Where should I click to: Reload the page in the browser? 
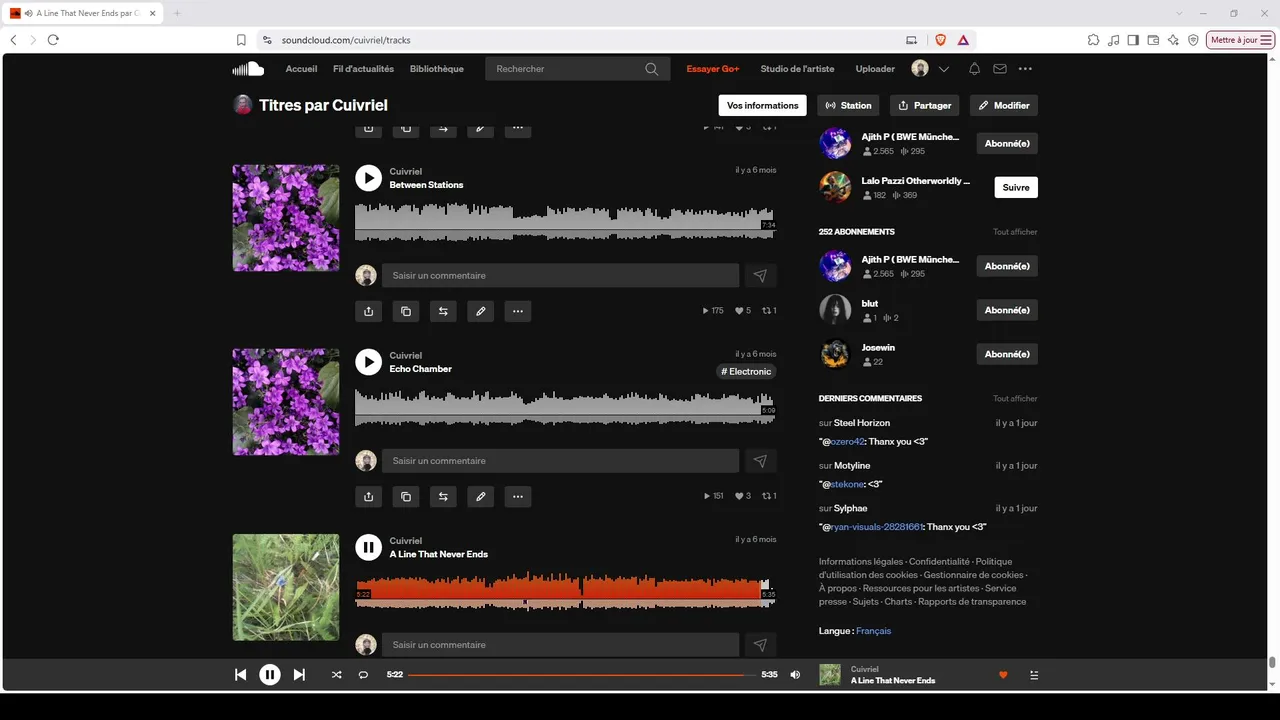pyautogui.click(x=53, y=40)
